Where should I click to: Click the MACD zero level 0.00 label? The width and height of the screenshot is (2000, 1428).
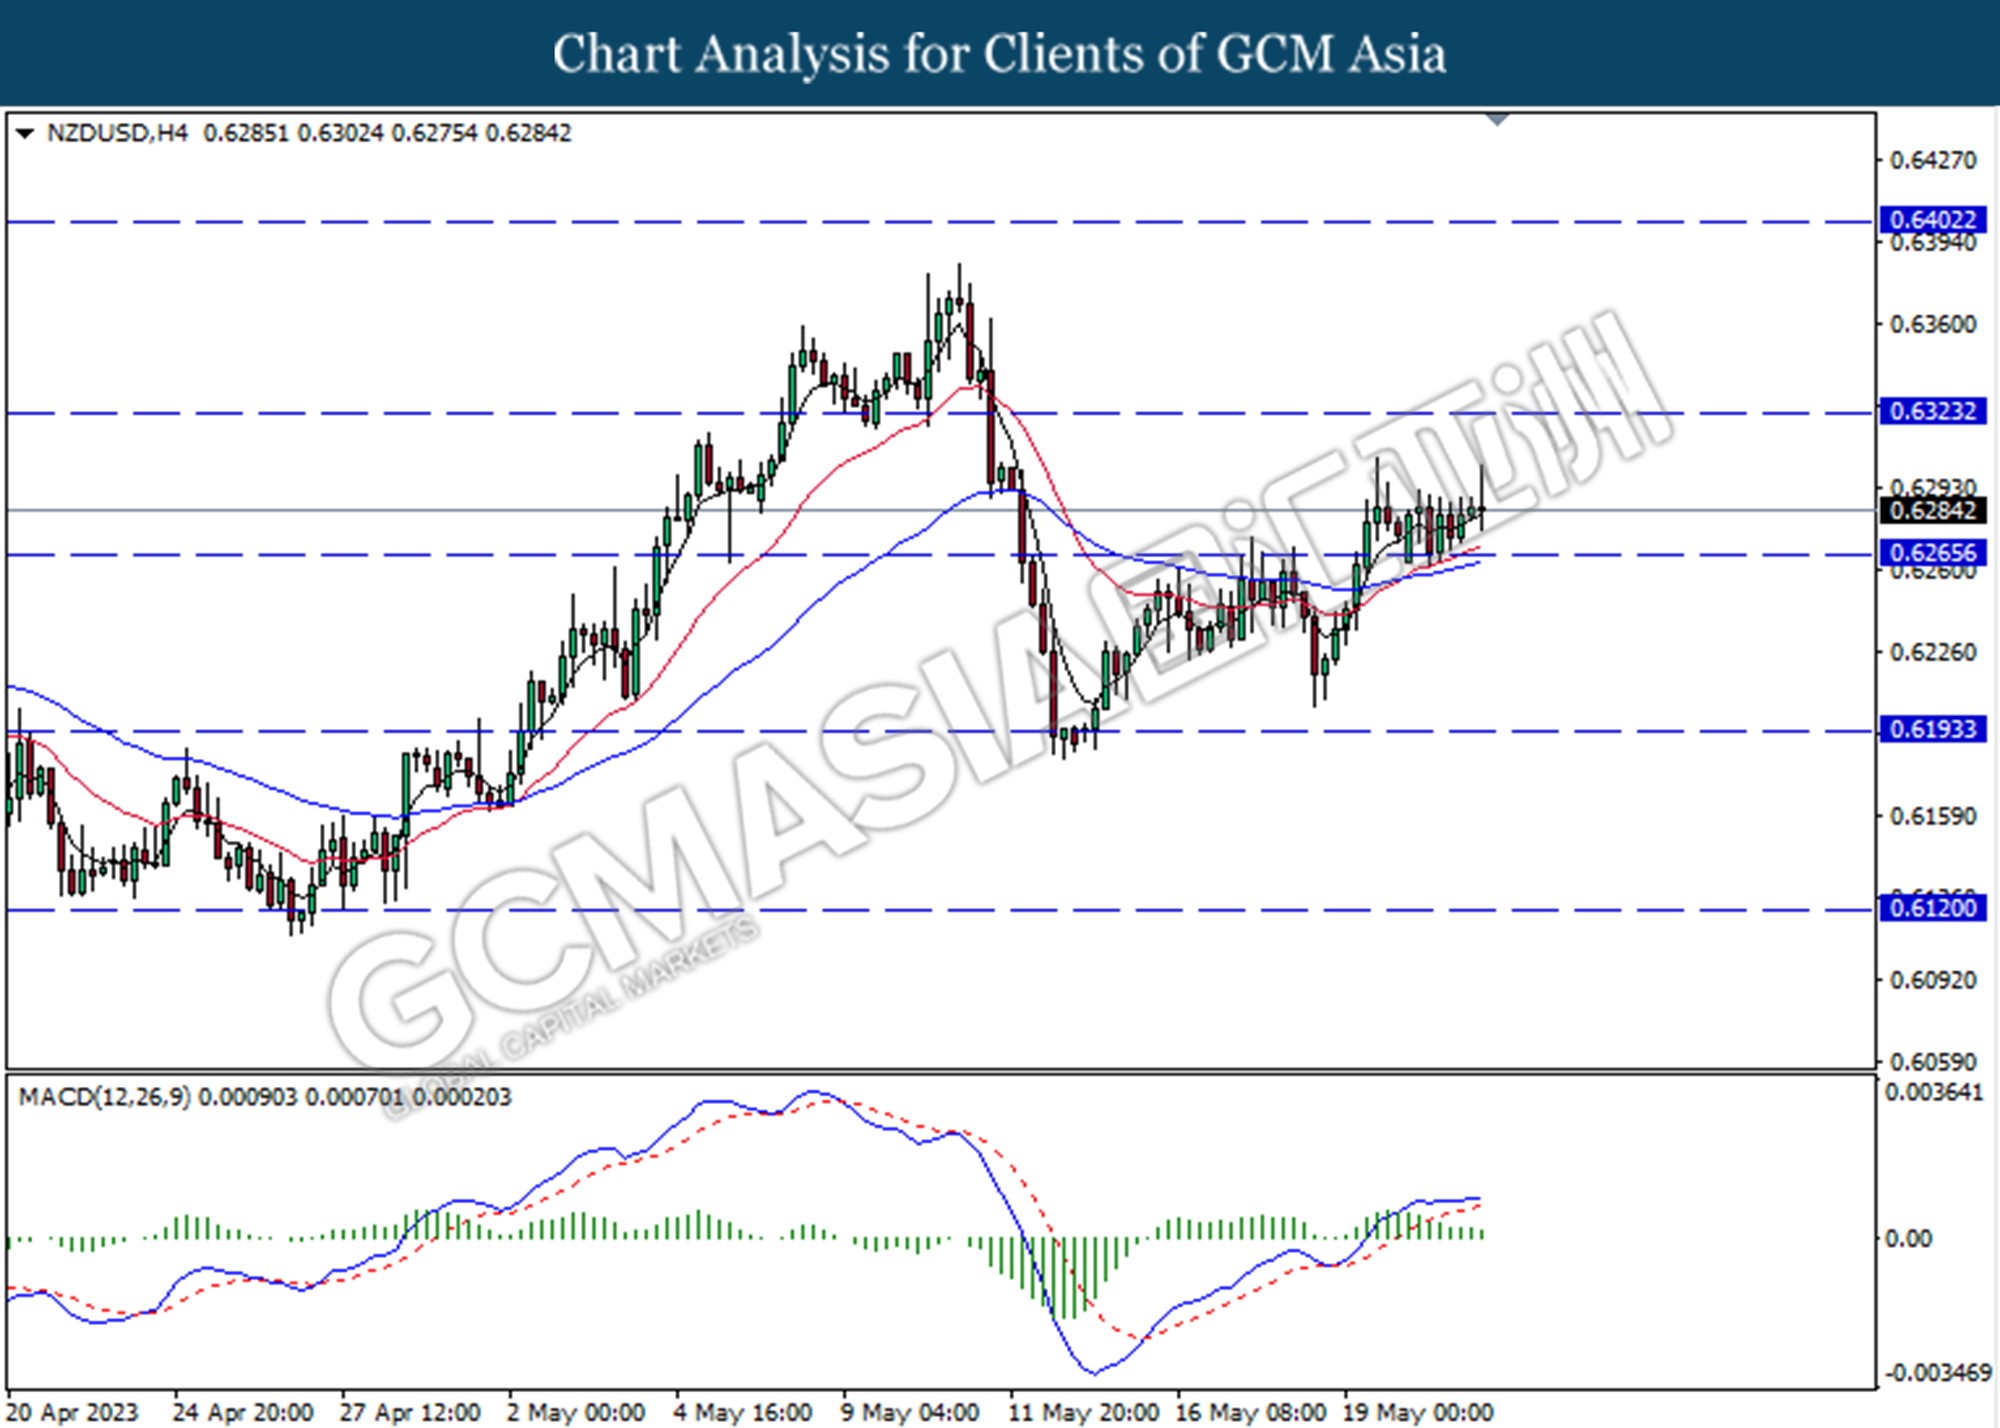(1908, 1238)
